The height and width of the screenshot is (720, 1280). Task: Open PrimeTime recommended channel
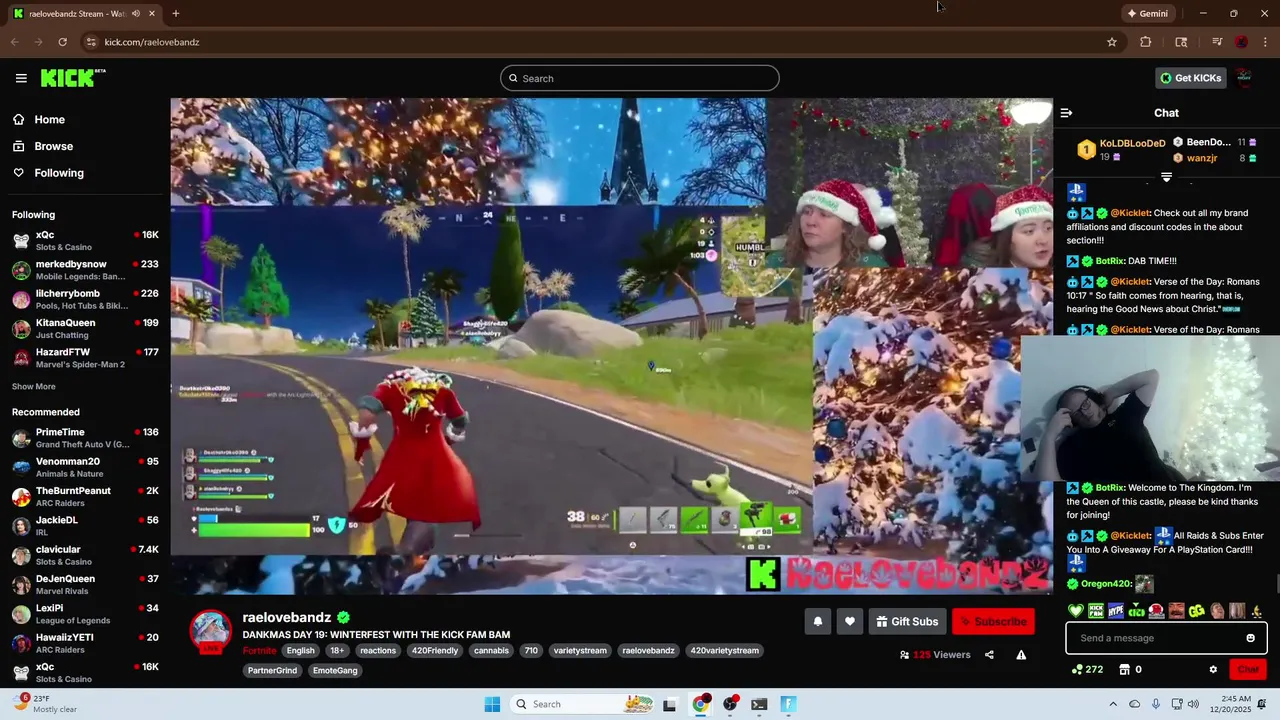click(x=85, y=438)
